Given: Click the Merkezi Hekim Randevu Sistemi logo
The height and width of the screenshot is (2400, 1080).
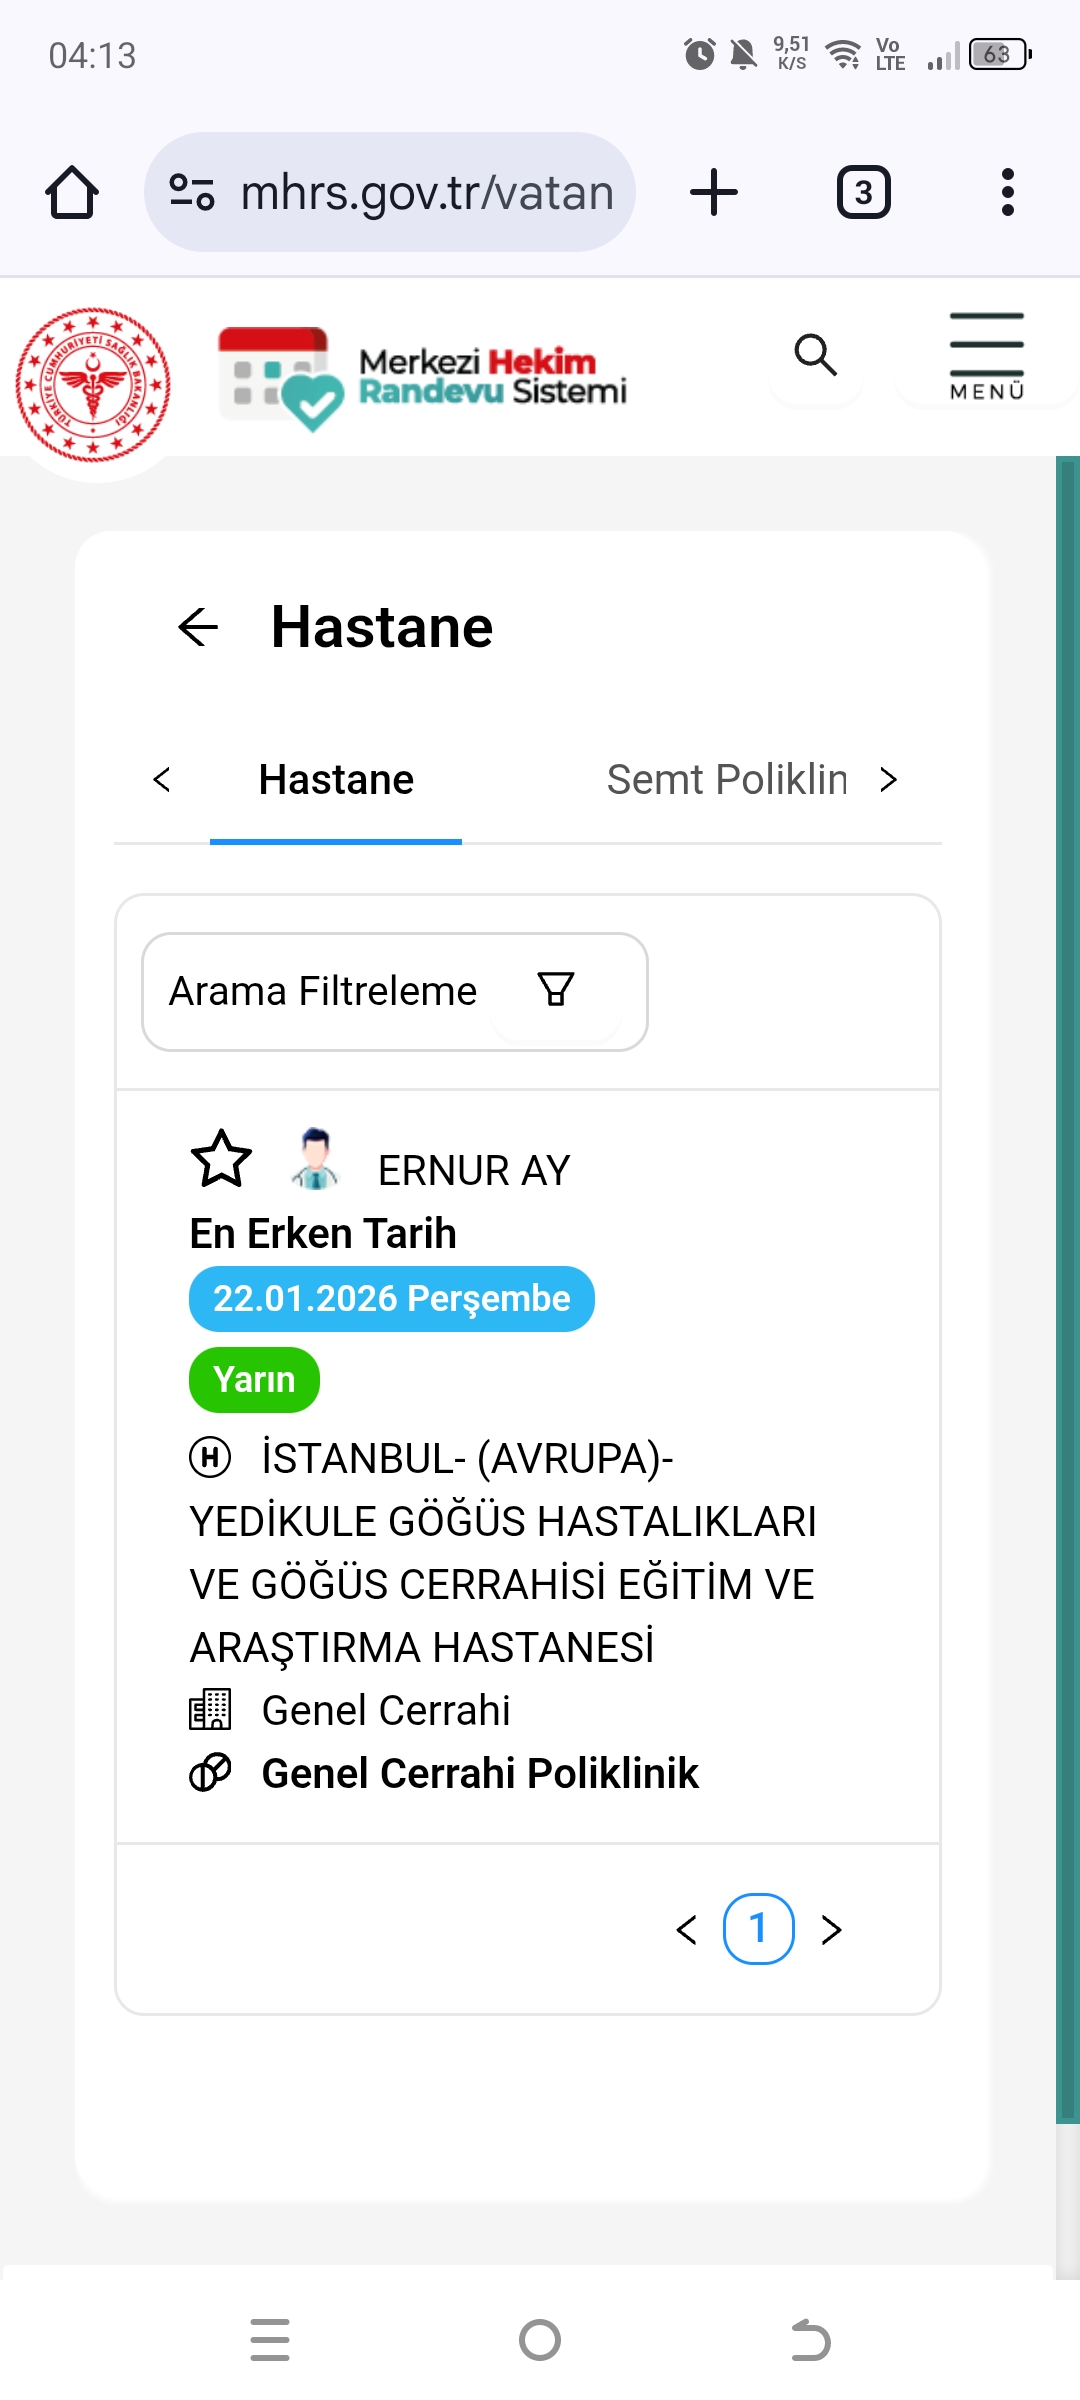Looking at the screenshot, I should pyautogui.click(x=422, y=378).
